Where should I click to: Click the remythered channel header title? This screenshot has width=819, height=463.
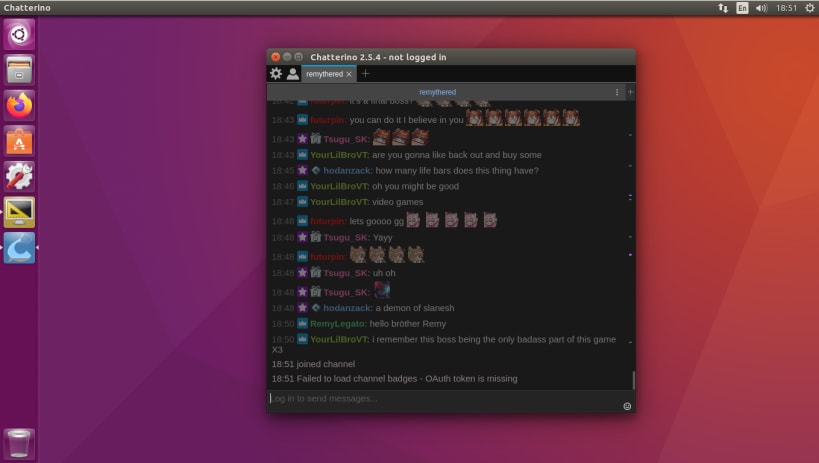pyautogui.click(x=437, y=92)
